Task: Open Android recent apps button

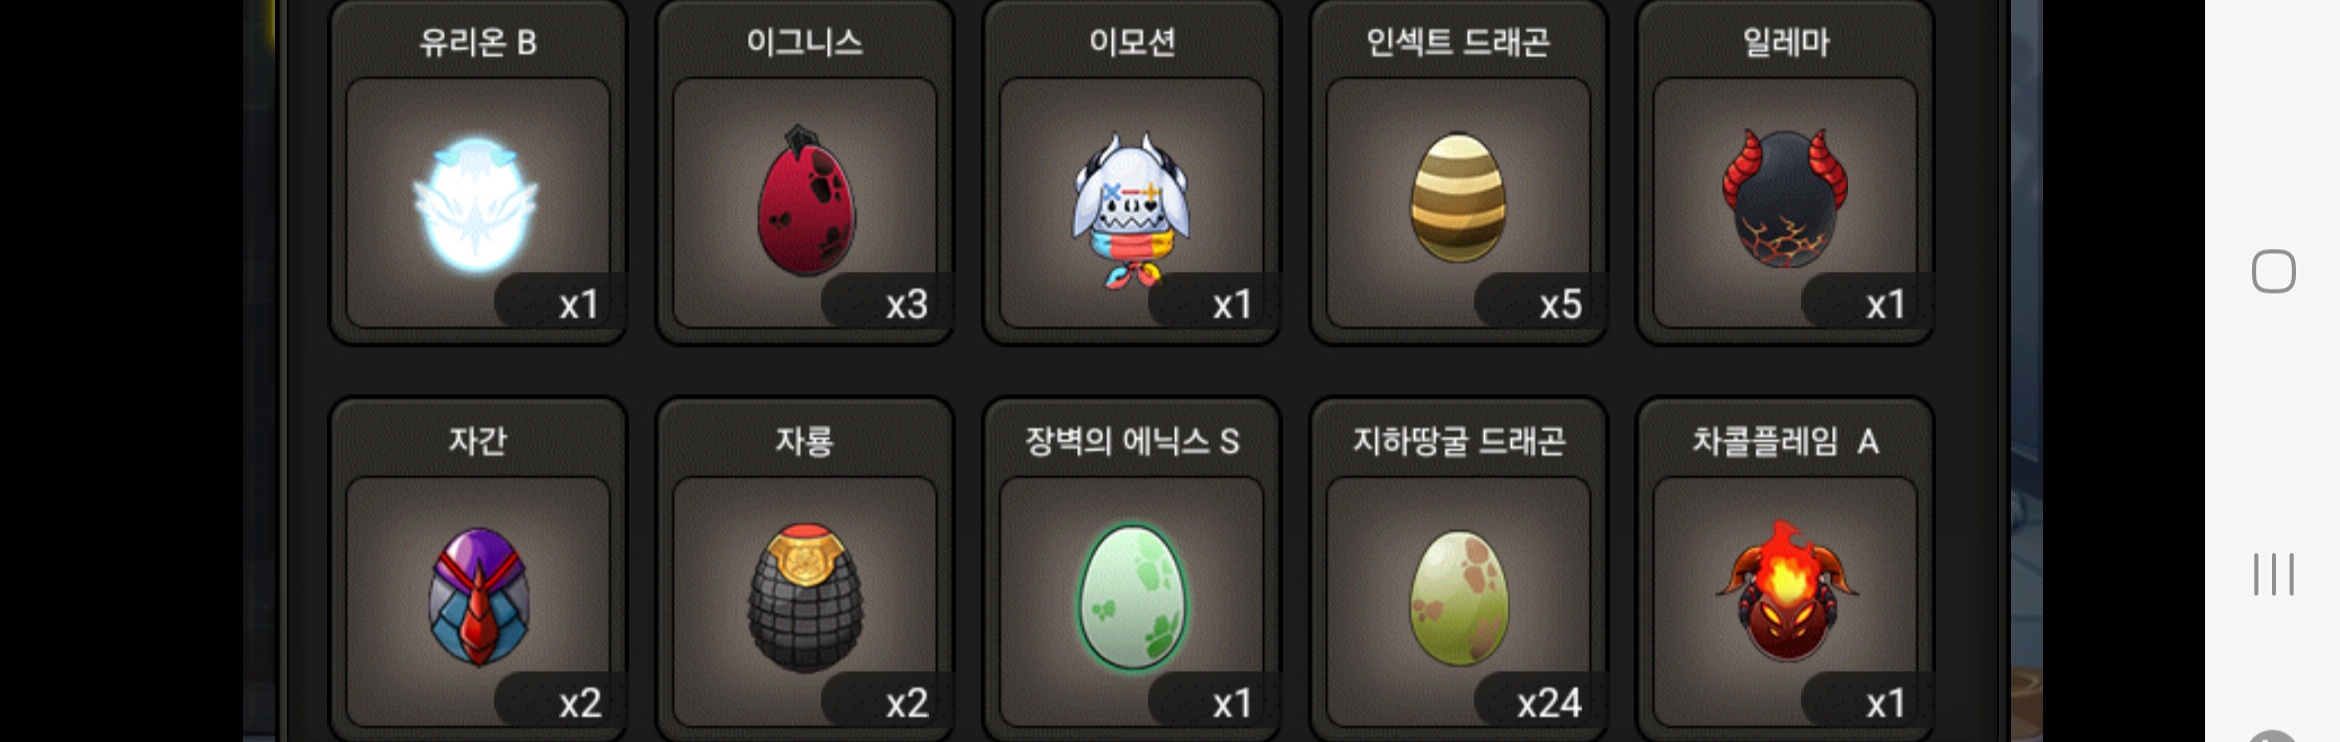Action: pos(2273,574)
